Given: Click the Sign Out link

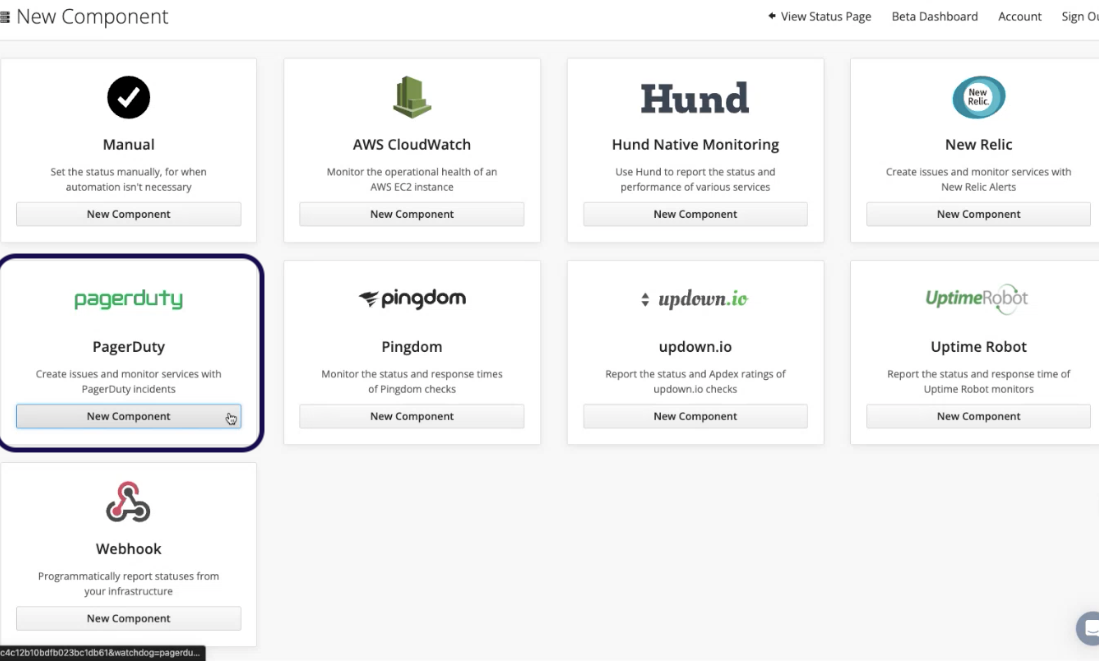Looking at the screenshot, I should tap(1080, 16).
